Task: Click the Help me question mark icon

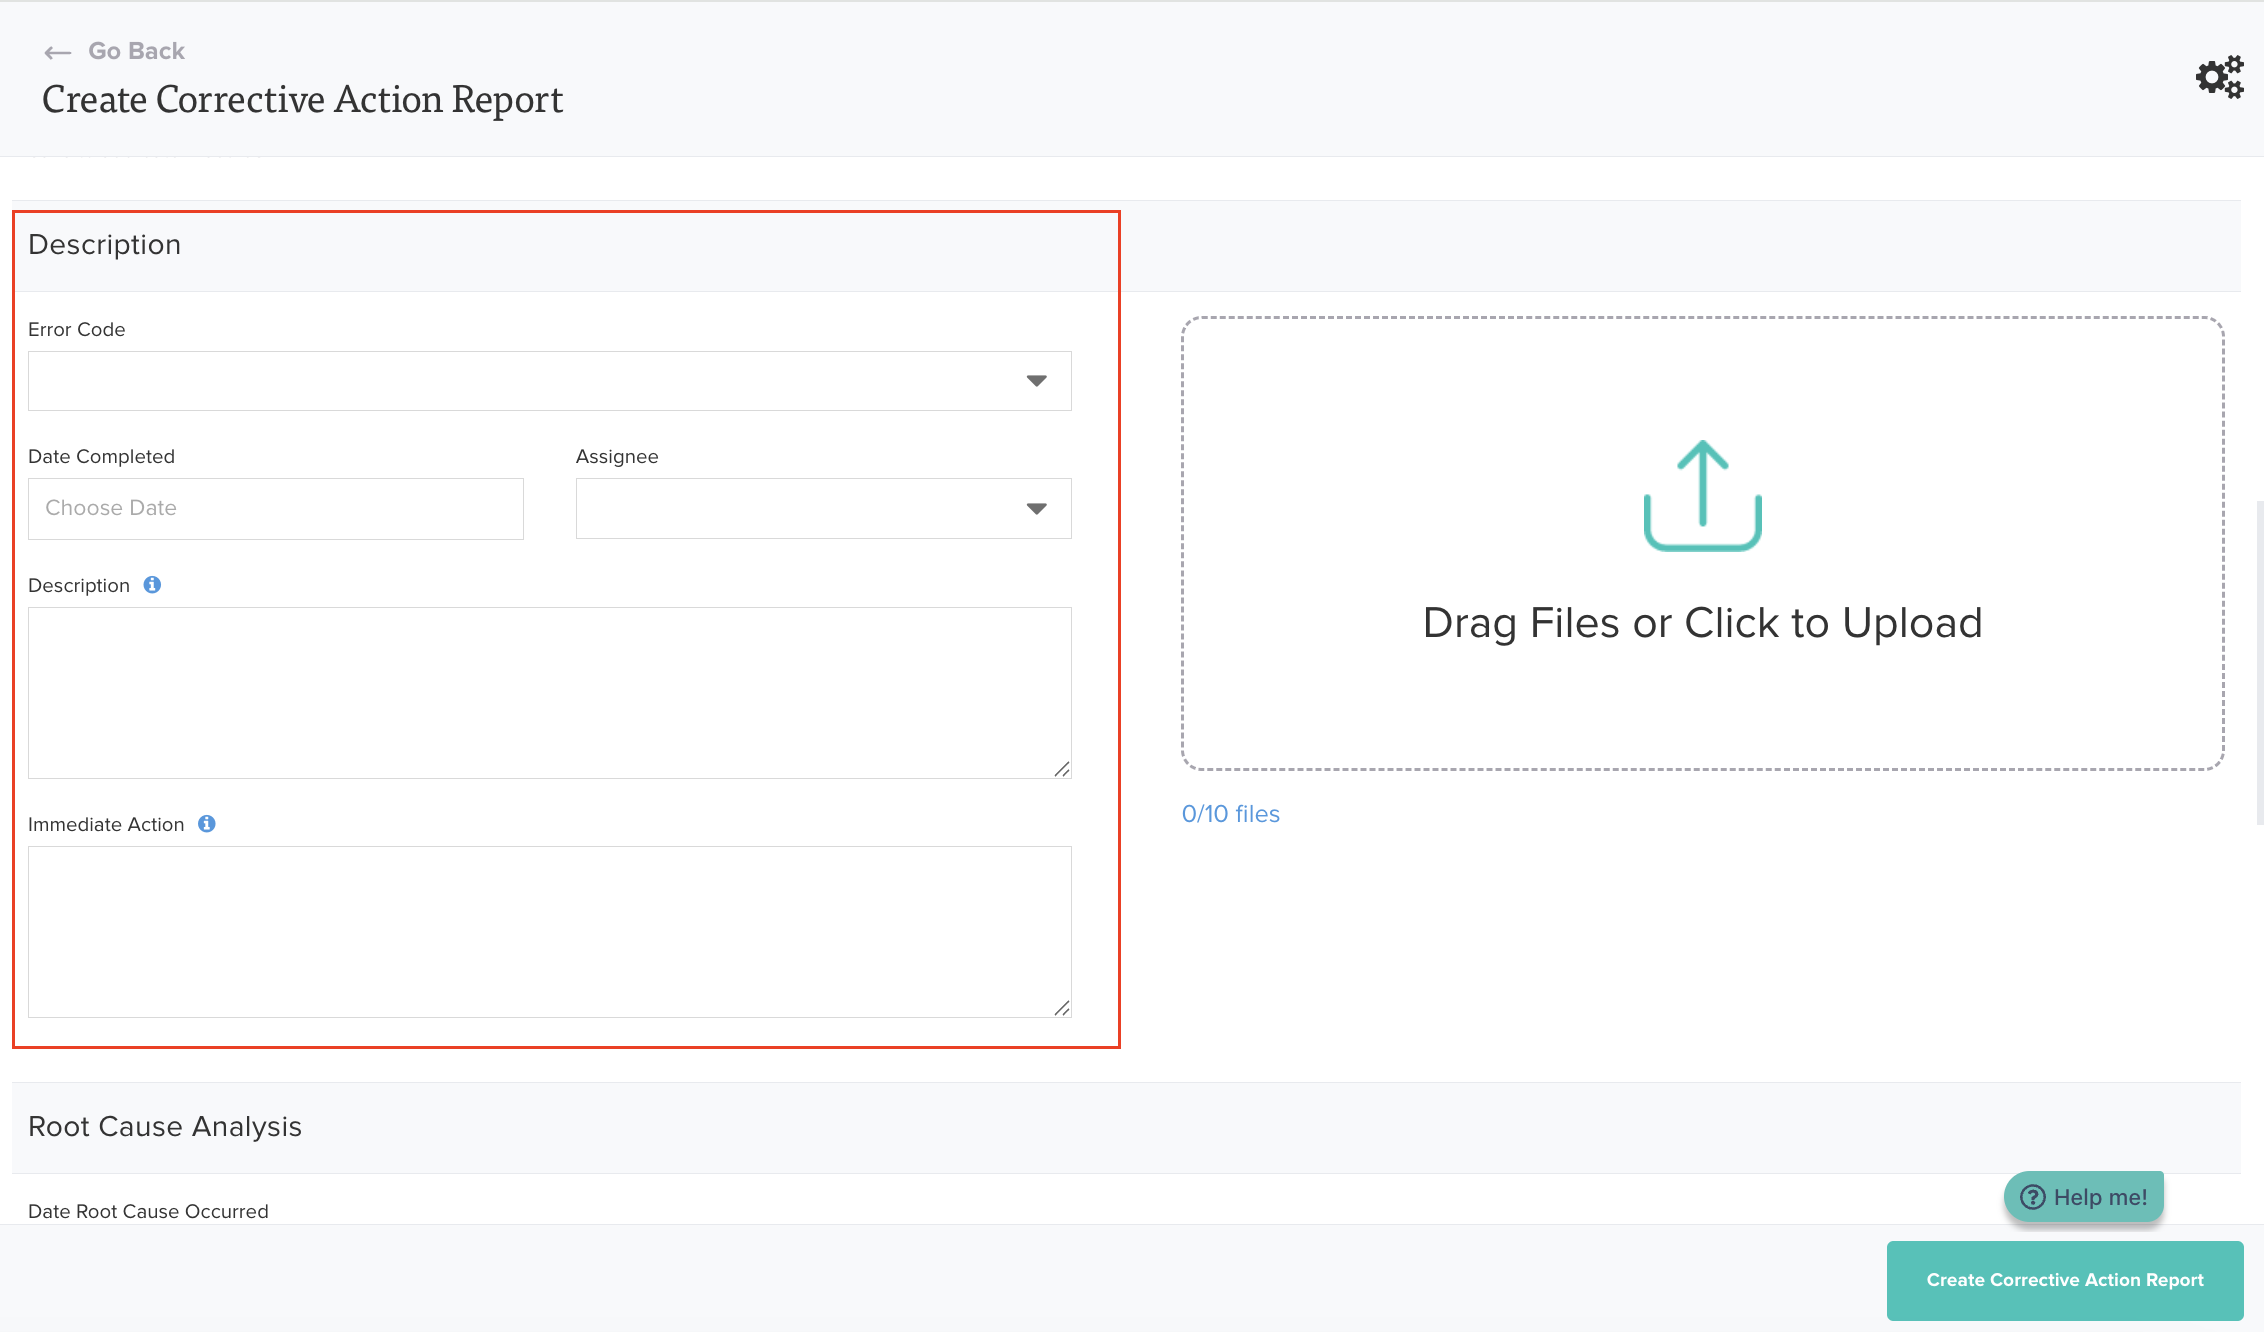Action: click(2033, 1197)
